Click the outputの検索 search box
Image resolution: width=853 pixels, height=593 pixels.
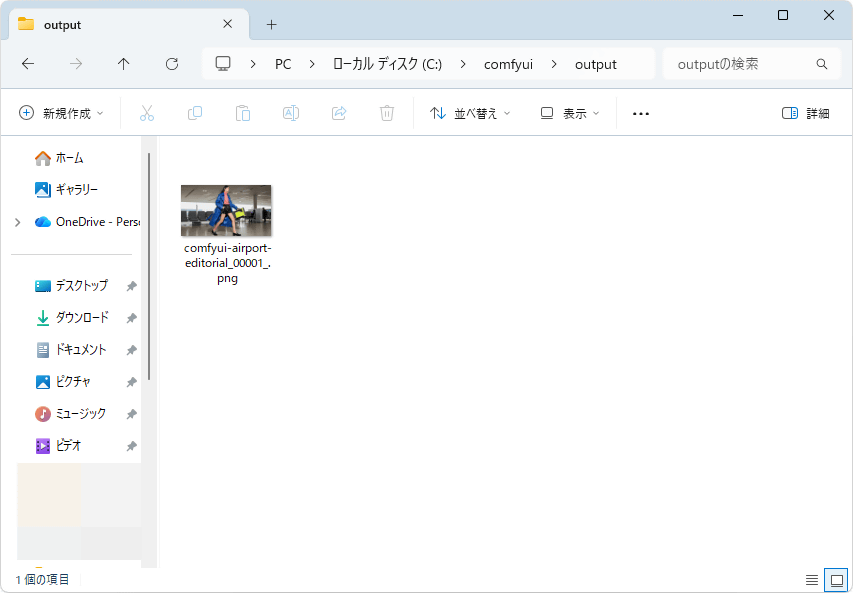click(x=744, y=64)
